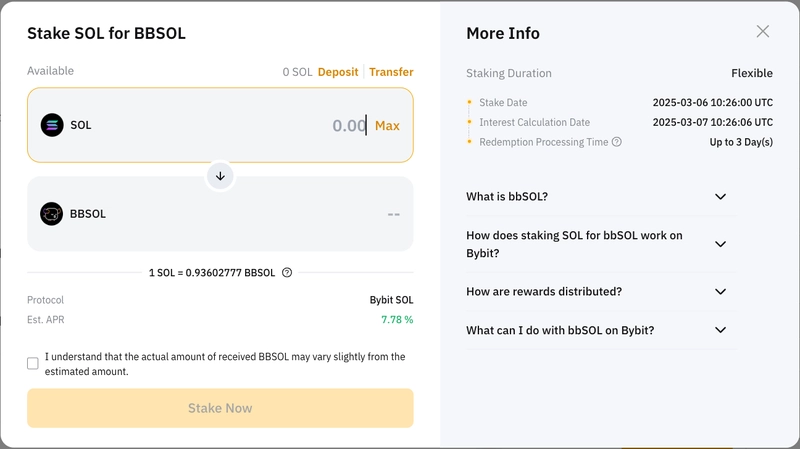The height and width of the screenshot is (449, 800).
Task: Click the SOL token icon
Action: (x=52, y=125)
